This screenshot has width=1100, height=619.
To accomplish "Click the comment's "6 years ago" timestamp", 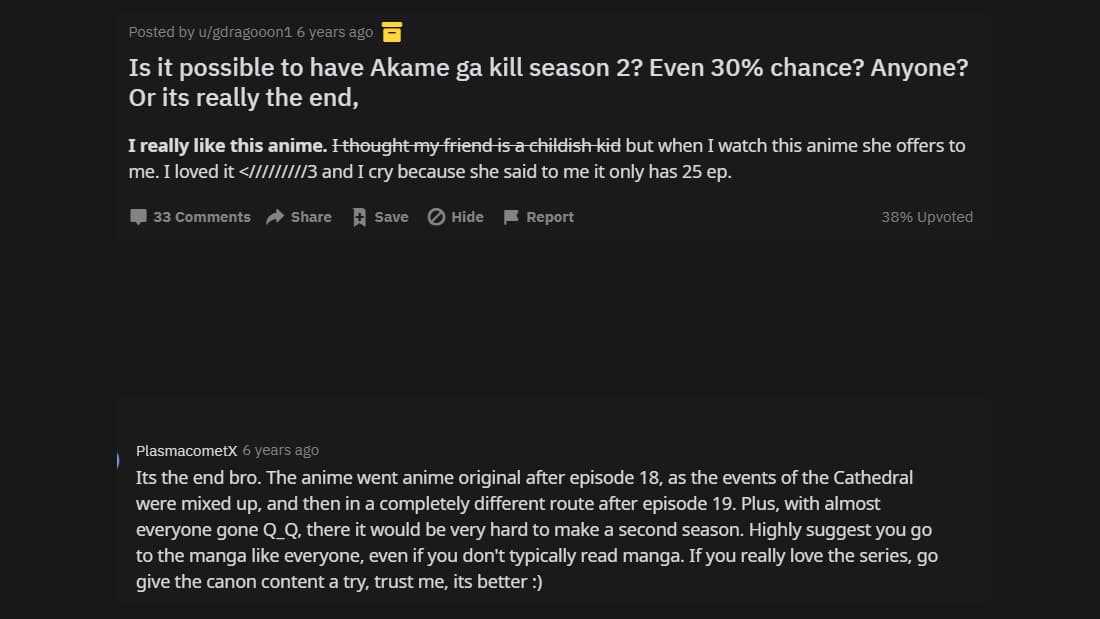I will coord(281,450).
